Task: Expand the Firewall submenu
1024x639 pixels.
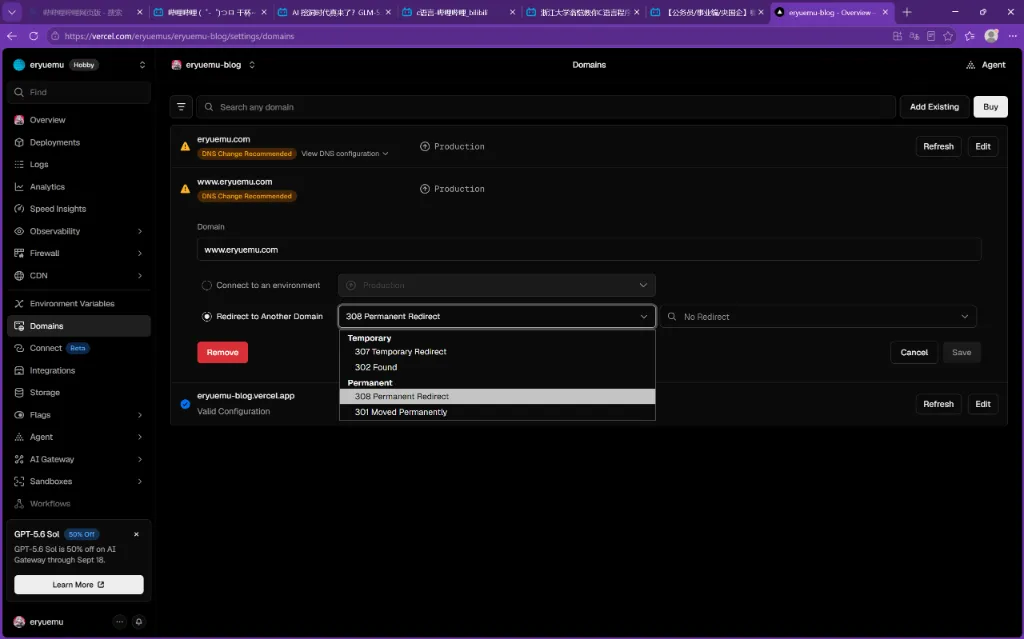Action: (140, 254)
